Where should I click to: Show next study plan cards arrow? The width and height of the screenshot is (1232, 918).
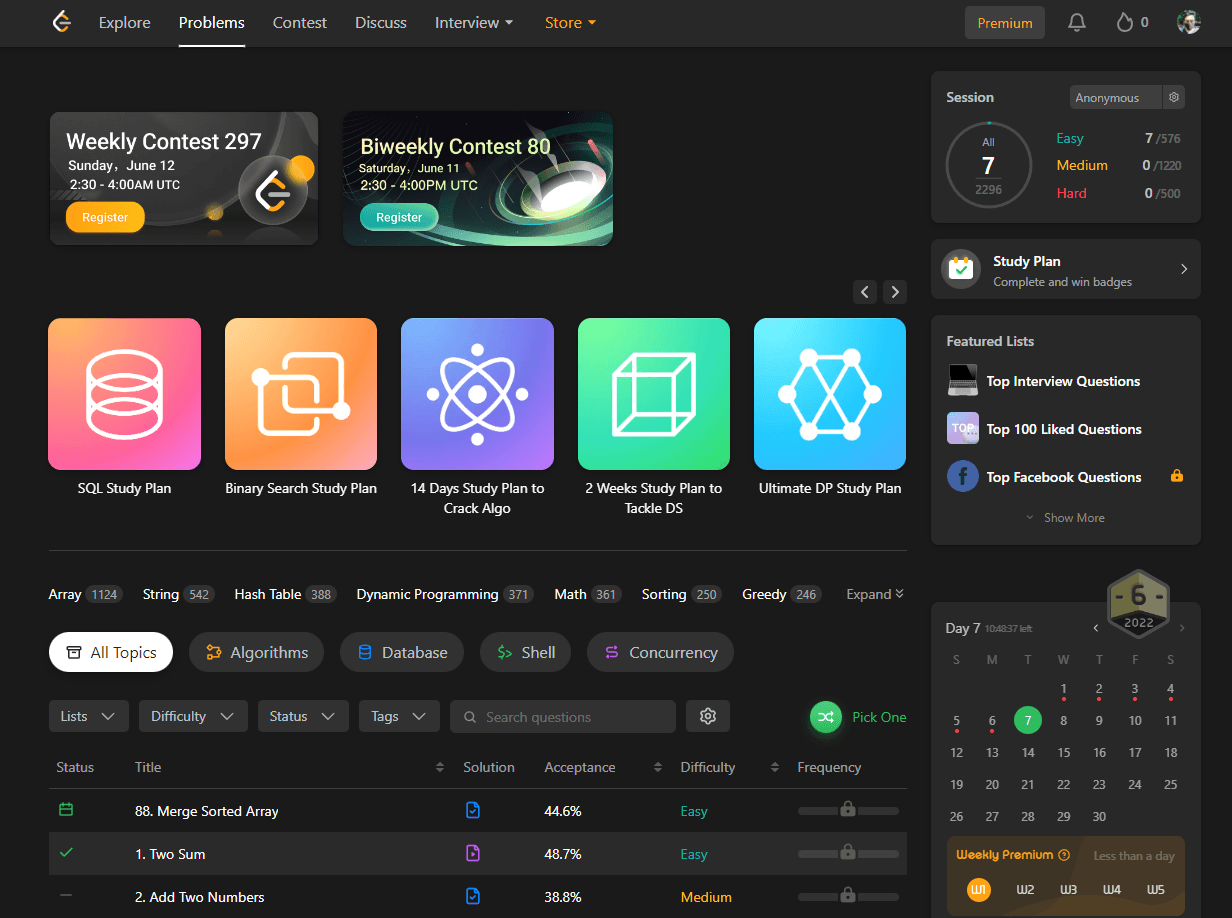[x=896, y=292]
